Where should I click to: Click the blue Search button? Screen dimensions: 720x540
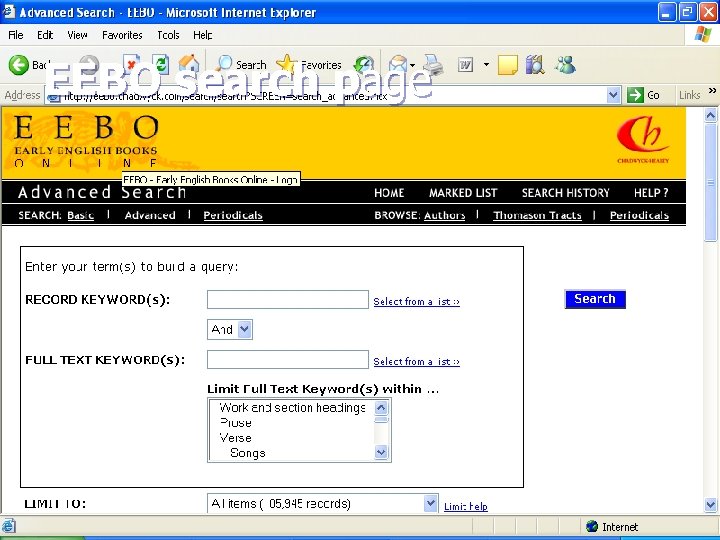tap(595, 299)
